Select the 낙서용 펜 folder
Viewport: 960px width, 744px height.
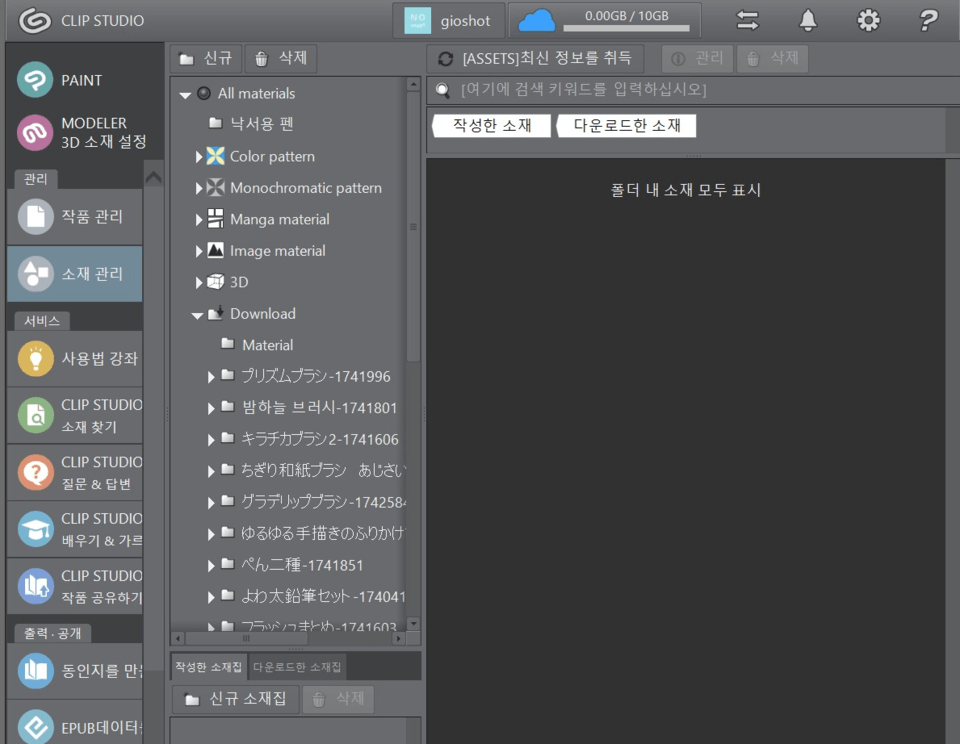(x=251, y=124)
